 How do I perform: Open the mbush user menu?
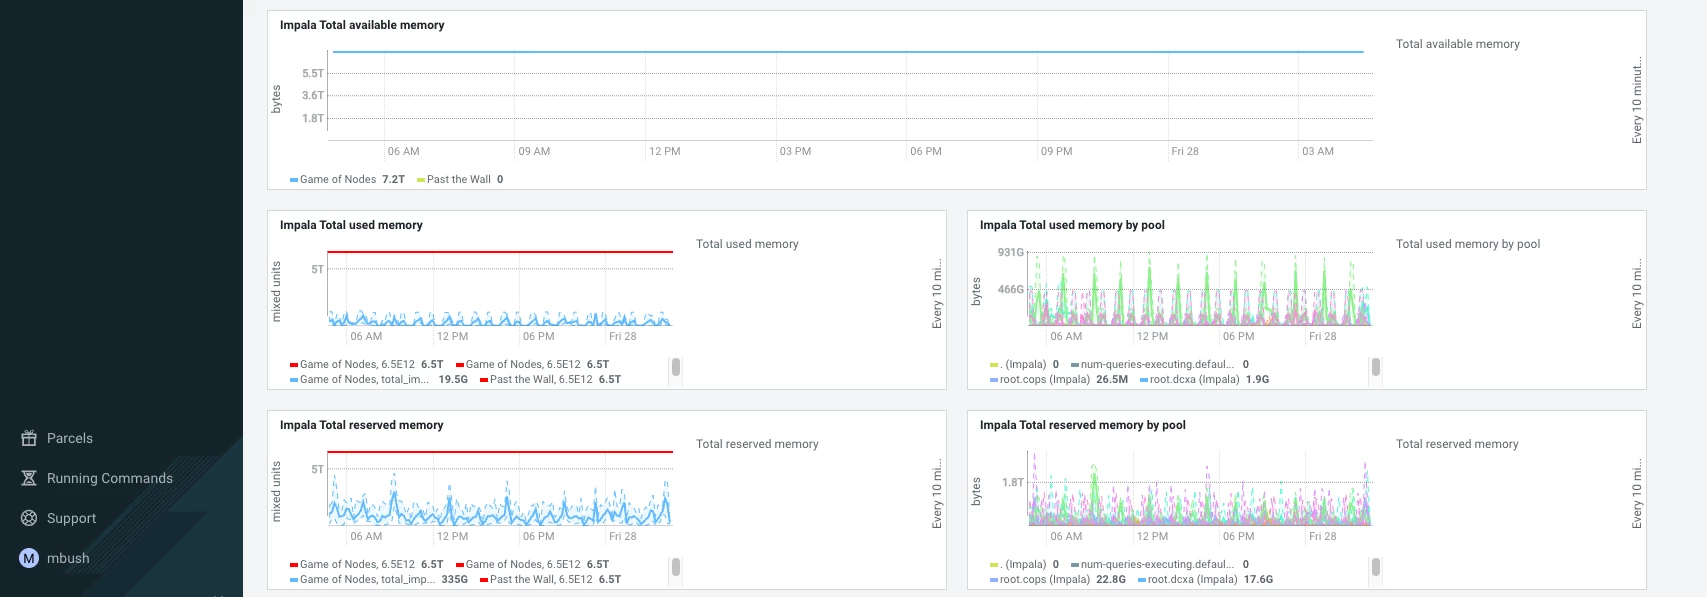(x=68, y=558)
